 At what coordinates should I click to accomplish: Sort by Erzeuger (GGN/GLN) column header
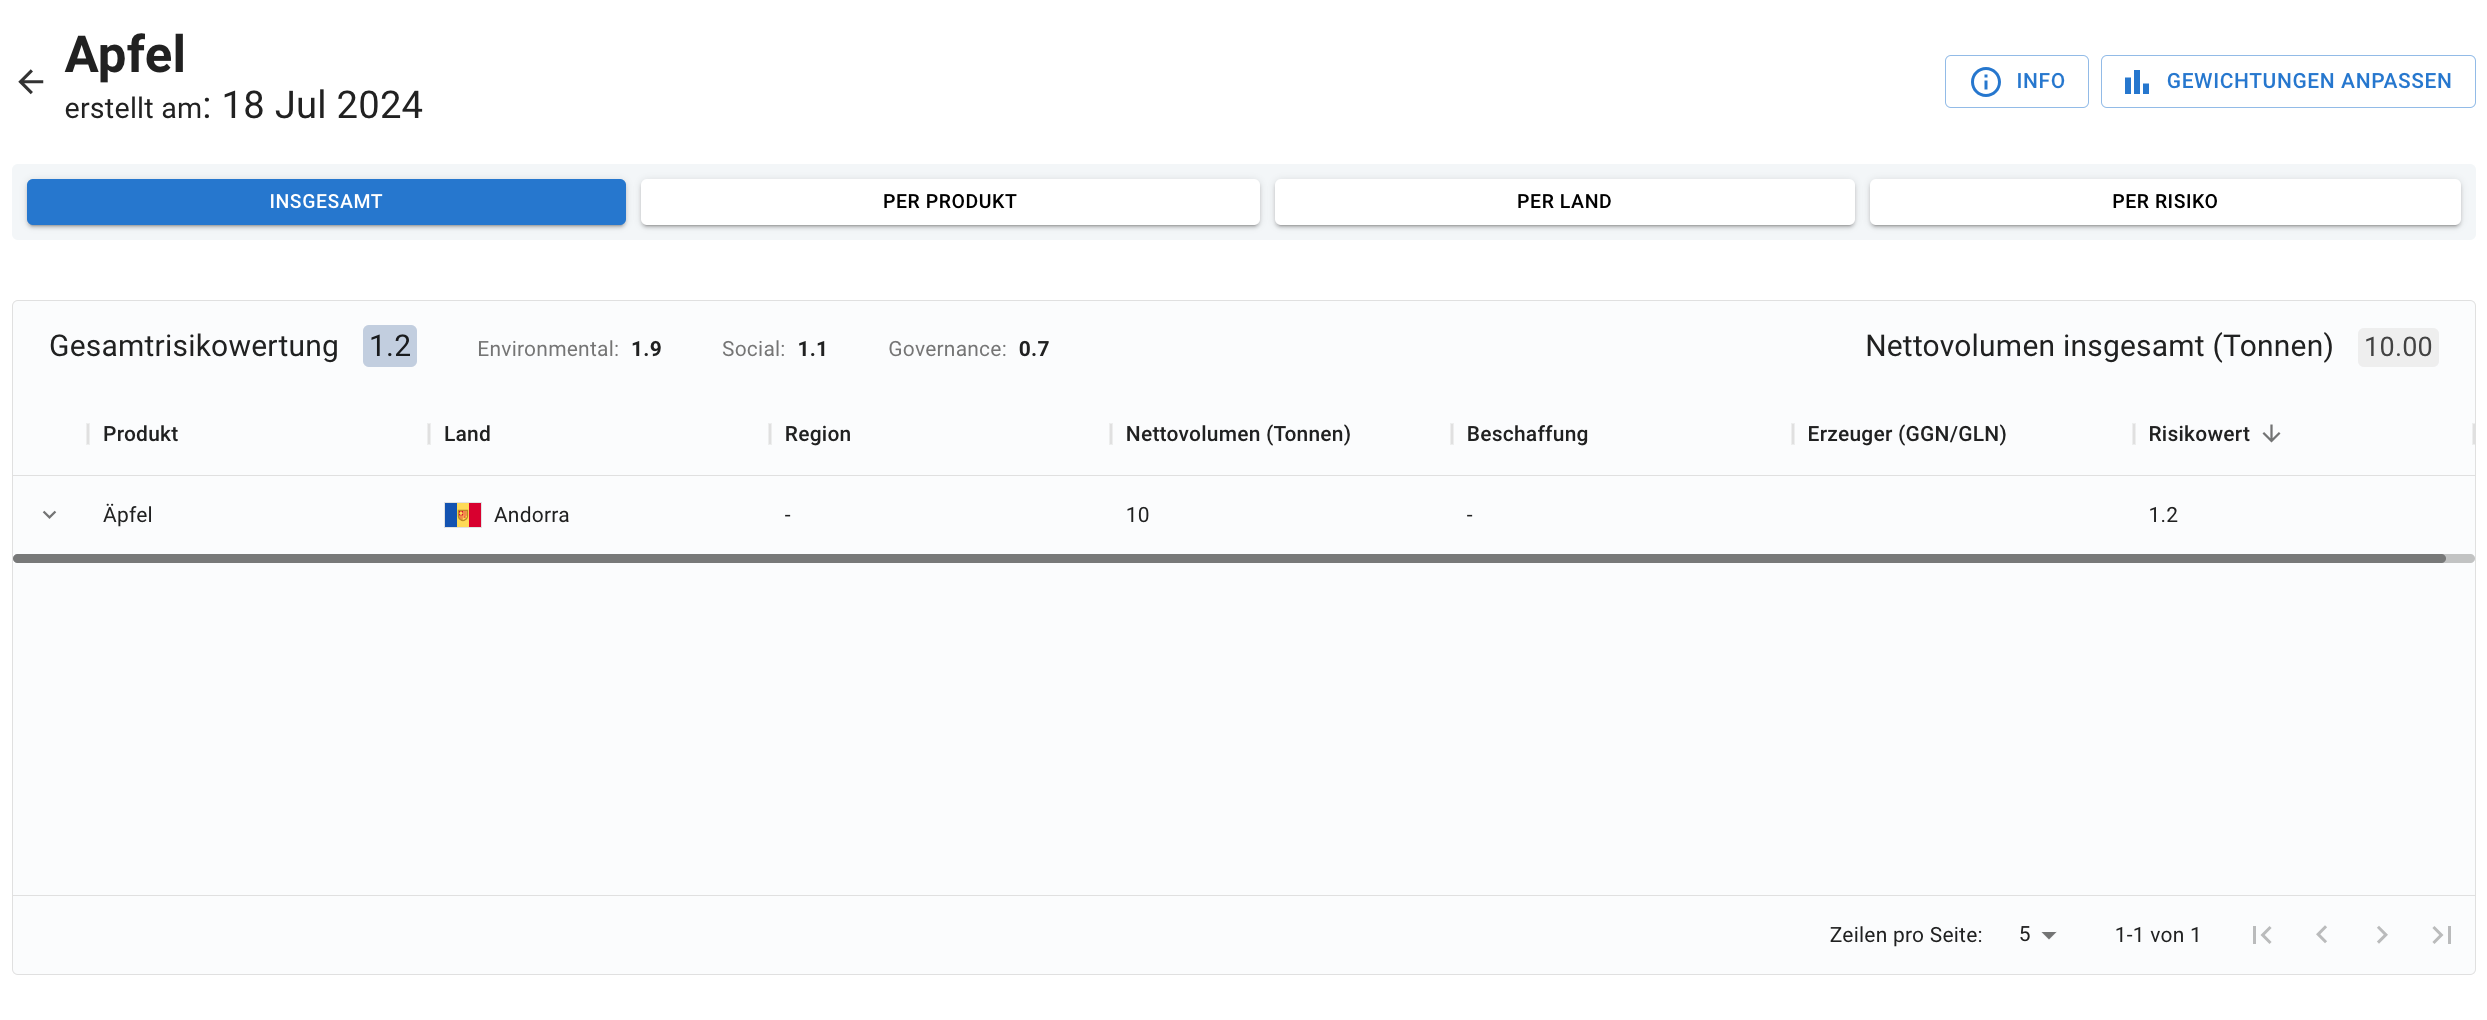(x=1907, y=434)
